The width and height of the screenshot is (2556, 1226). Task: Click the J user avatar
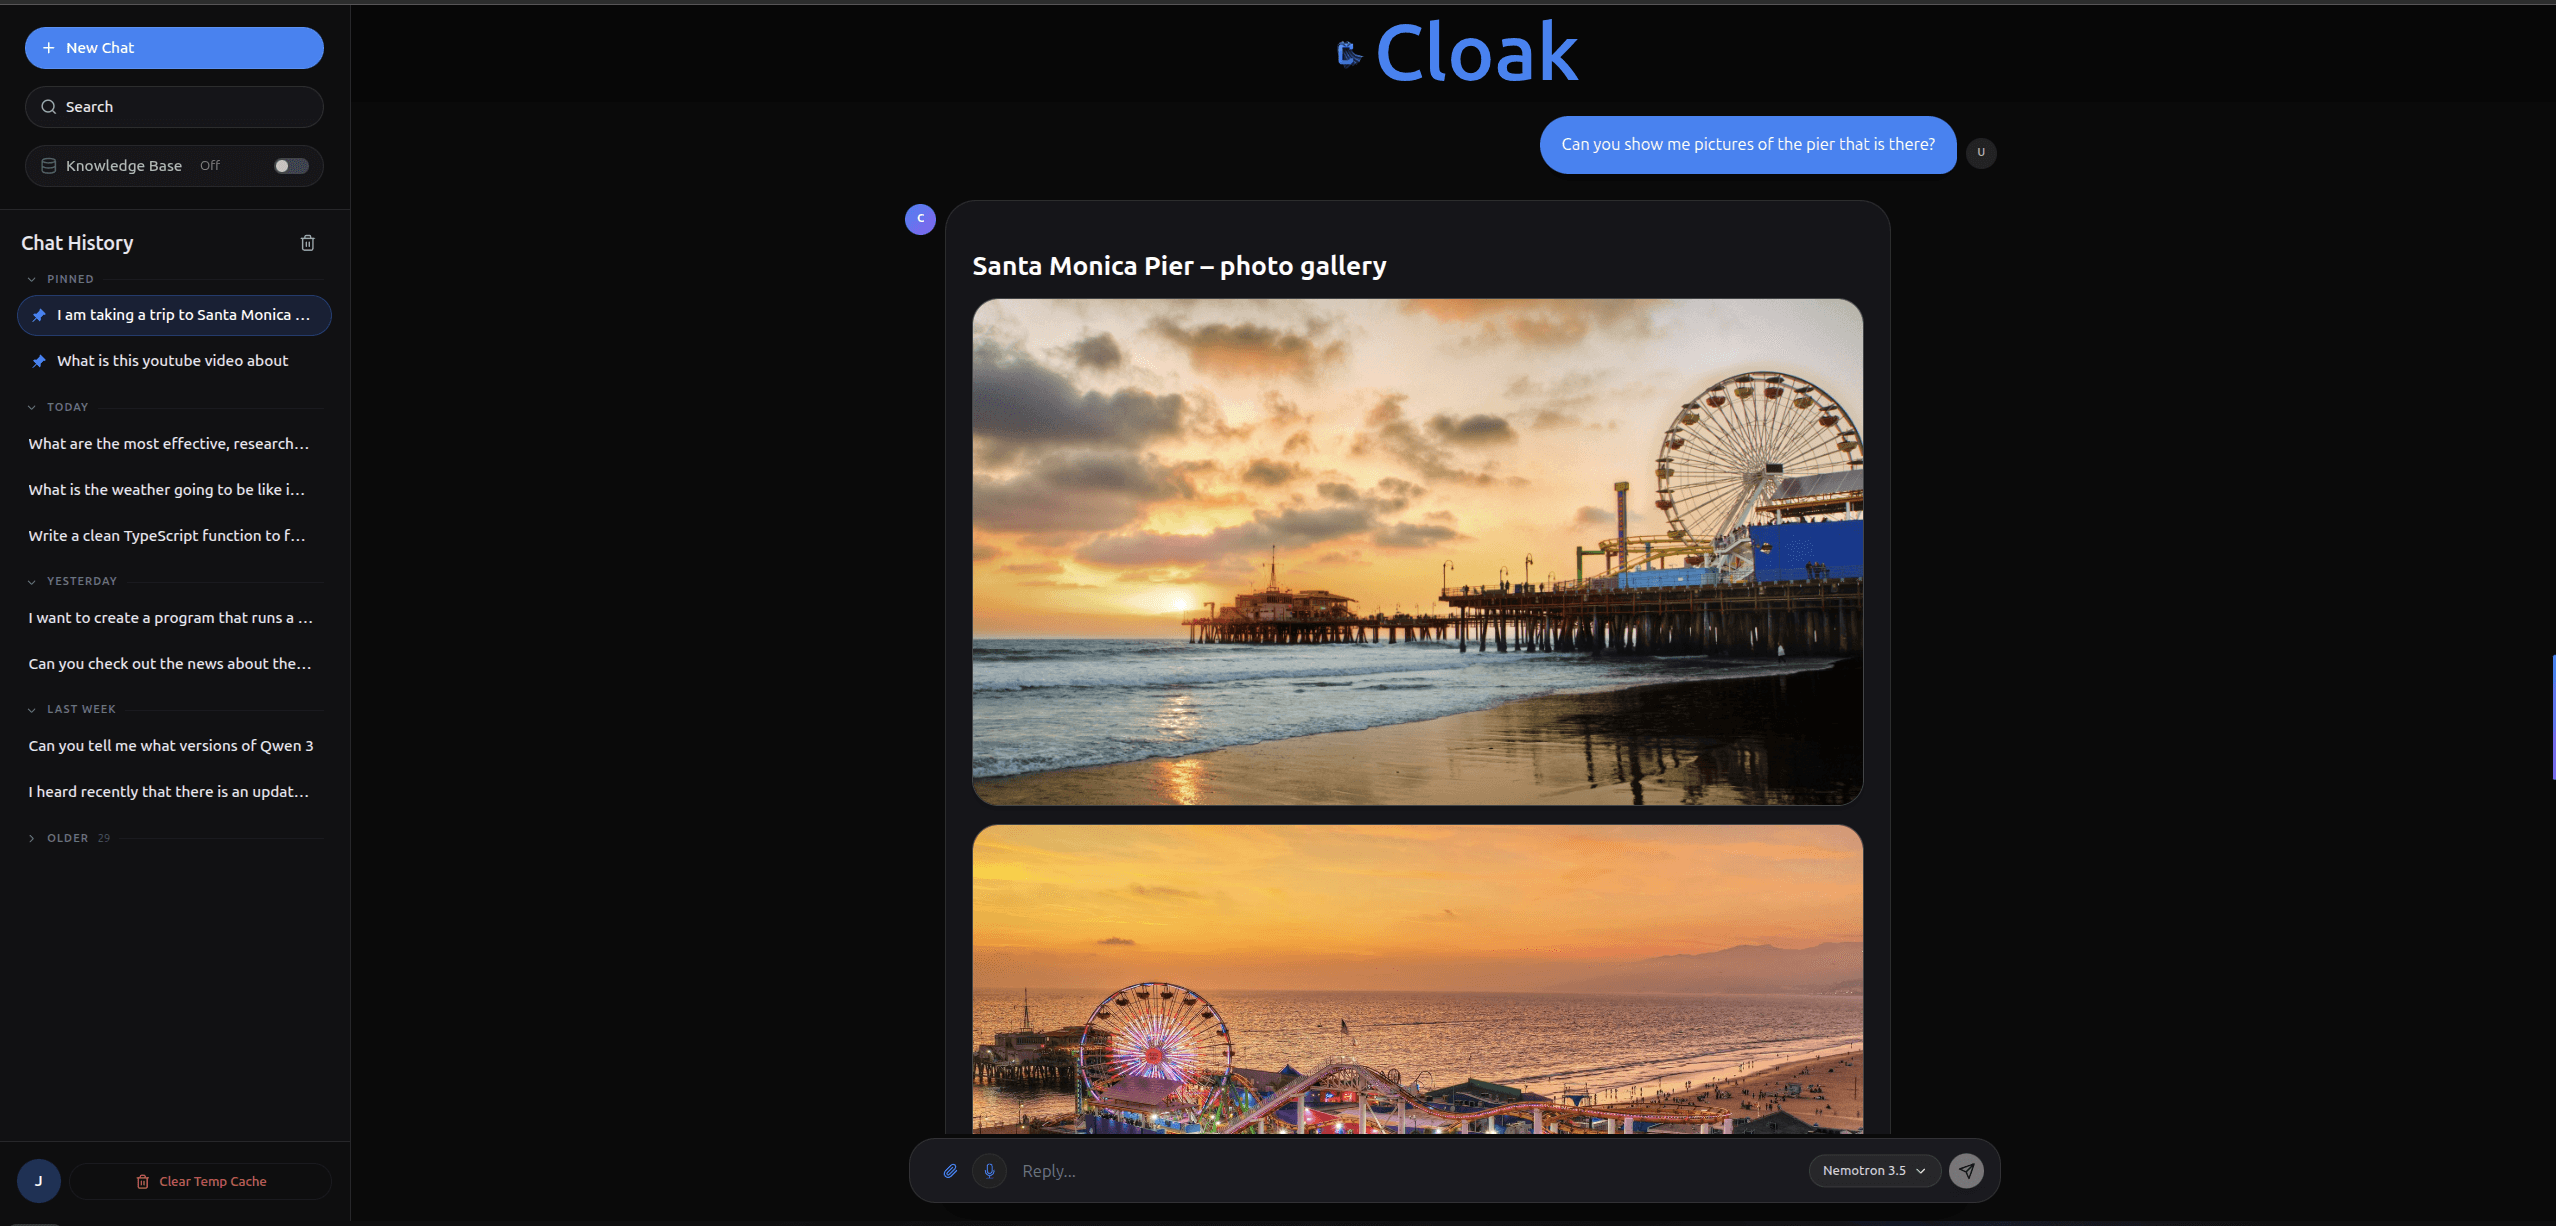39,1181
